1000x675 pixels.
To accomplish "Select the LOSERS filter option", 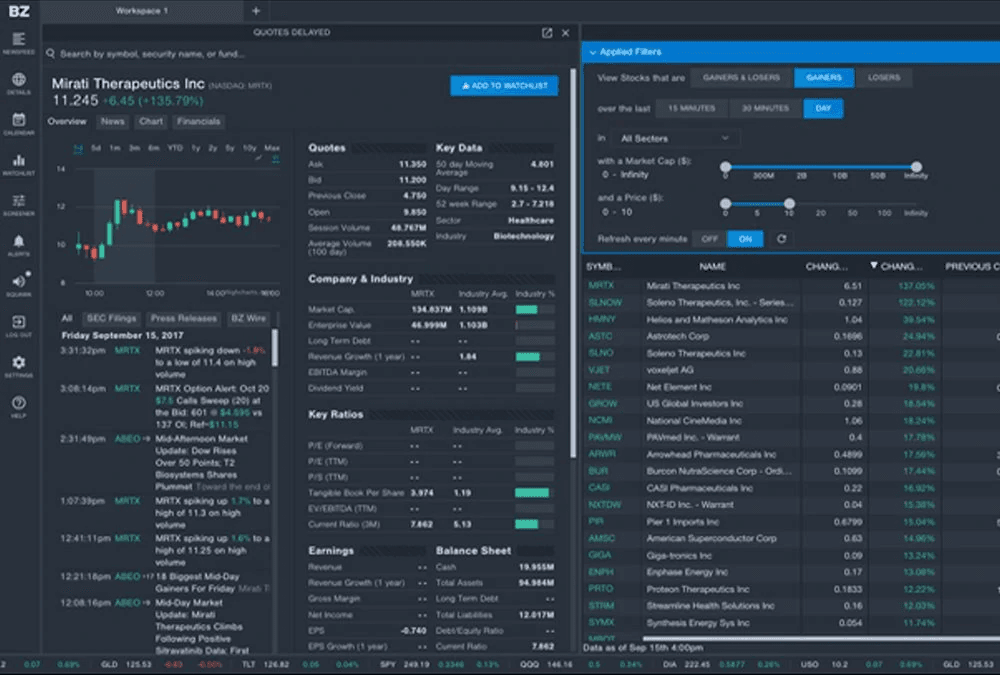I will [883, 78].
